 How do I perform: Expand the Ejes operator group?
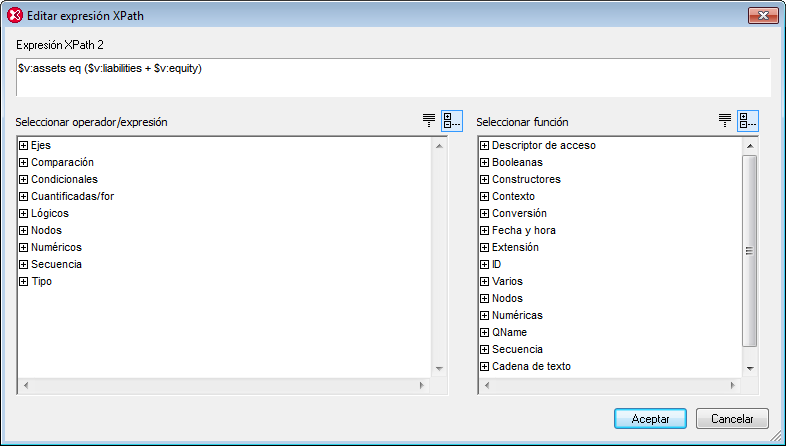click(x=24, y=146)
